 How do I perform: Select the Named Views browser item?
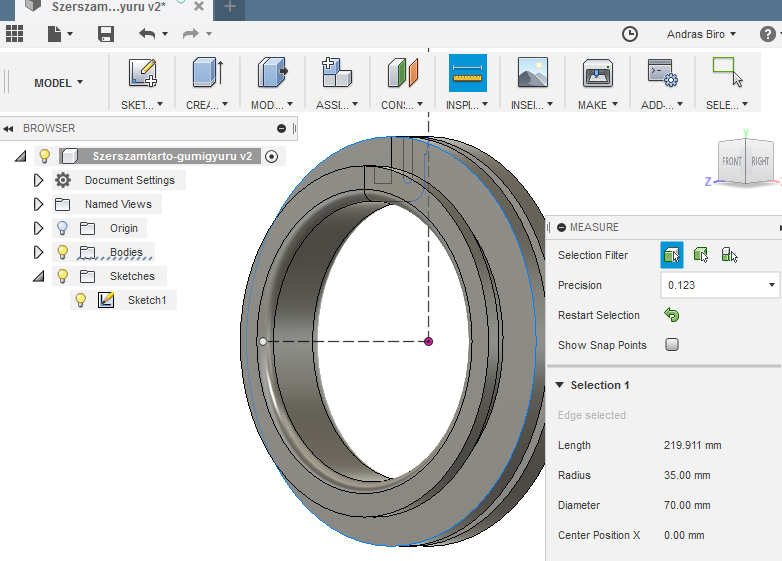pos(118,204)
